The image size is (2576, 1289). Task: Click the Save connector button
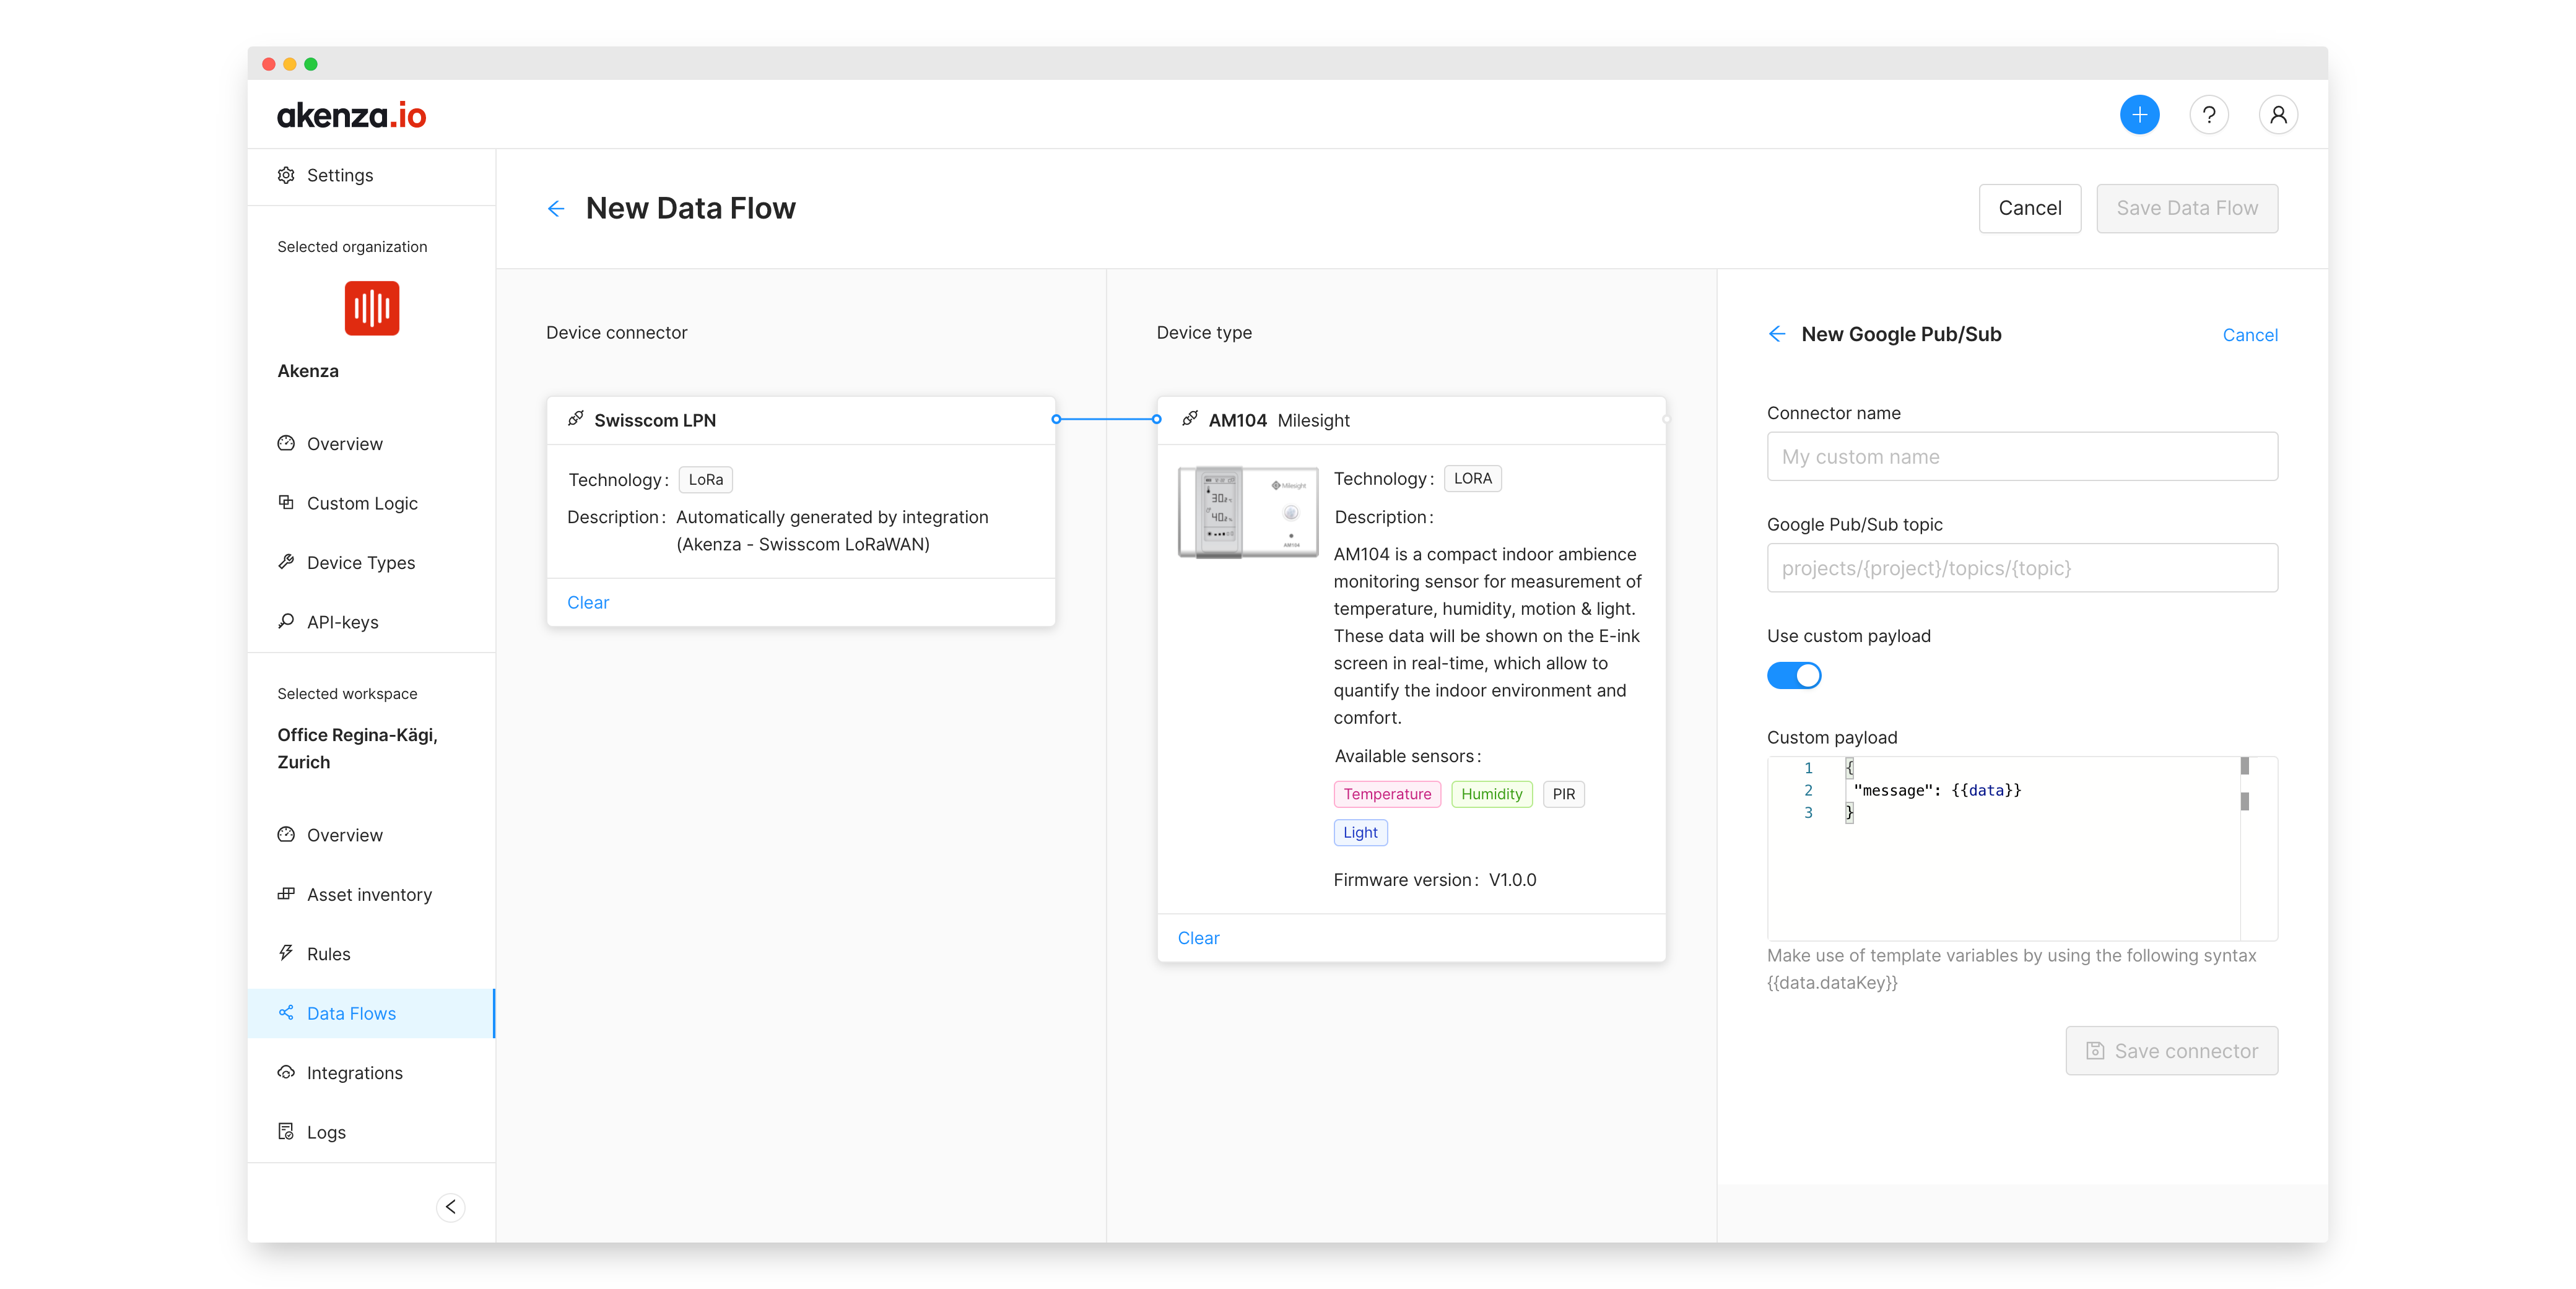point(2171,1051)
